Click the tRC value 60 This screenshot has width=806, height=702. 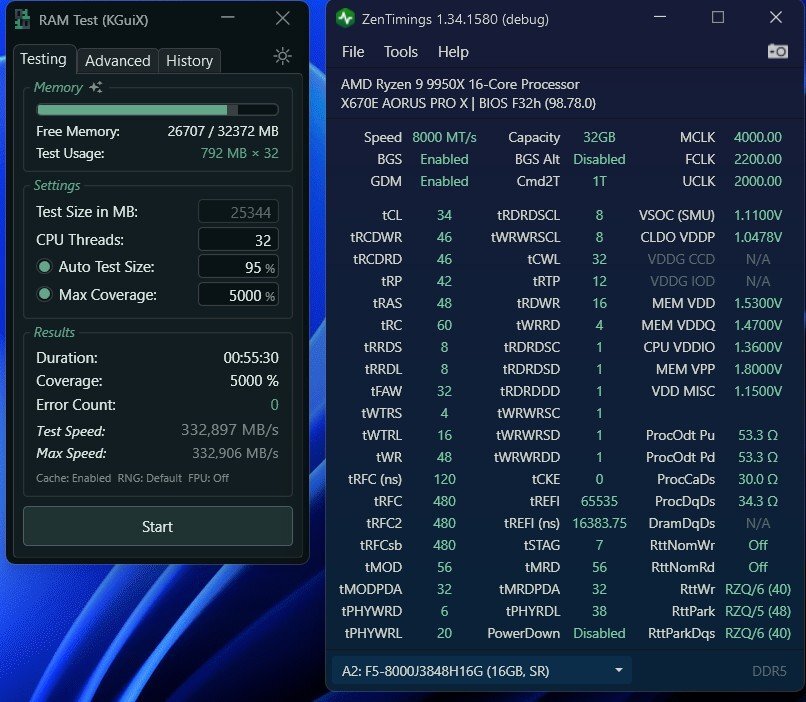point(444,325)
